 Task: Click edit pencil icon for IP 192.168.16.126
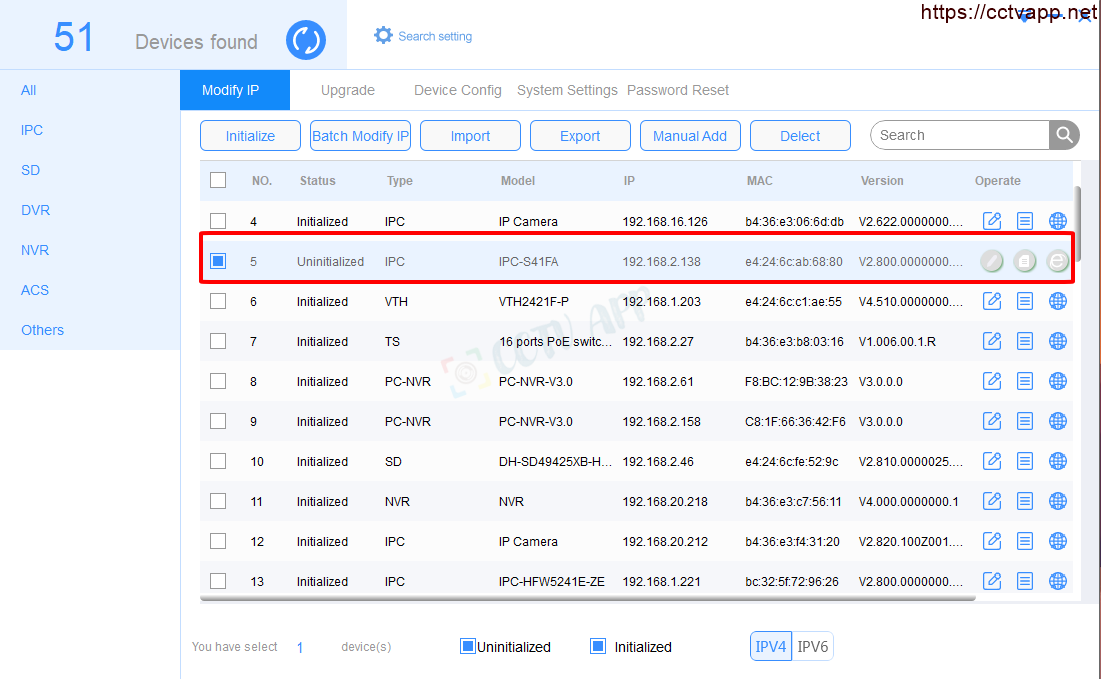[x=992, y=221]
